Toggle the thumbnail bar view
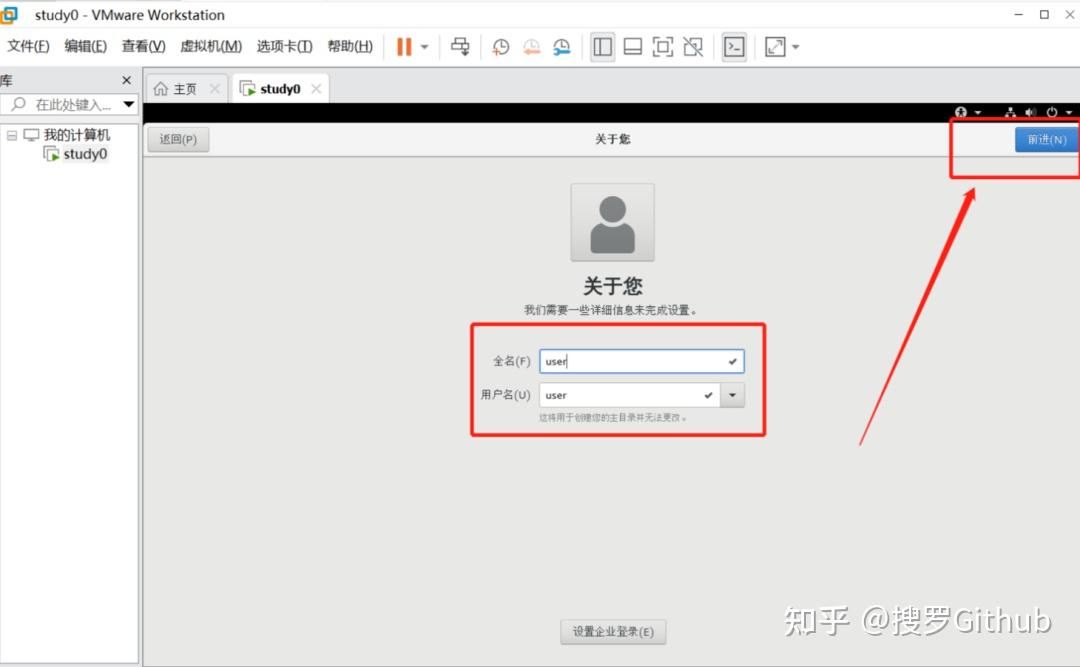The image size is (1080, 667). pos(632,47)
